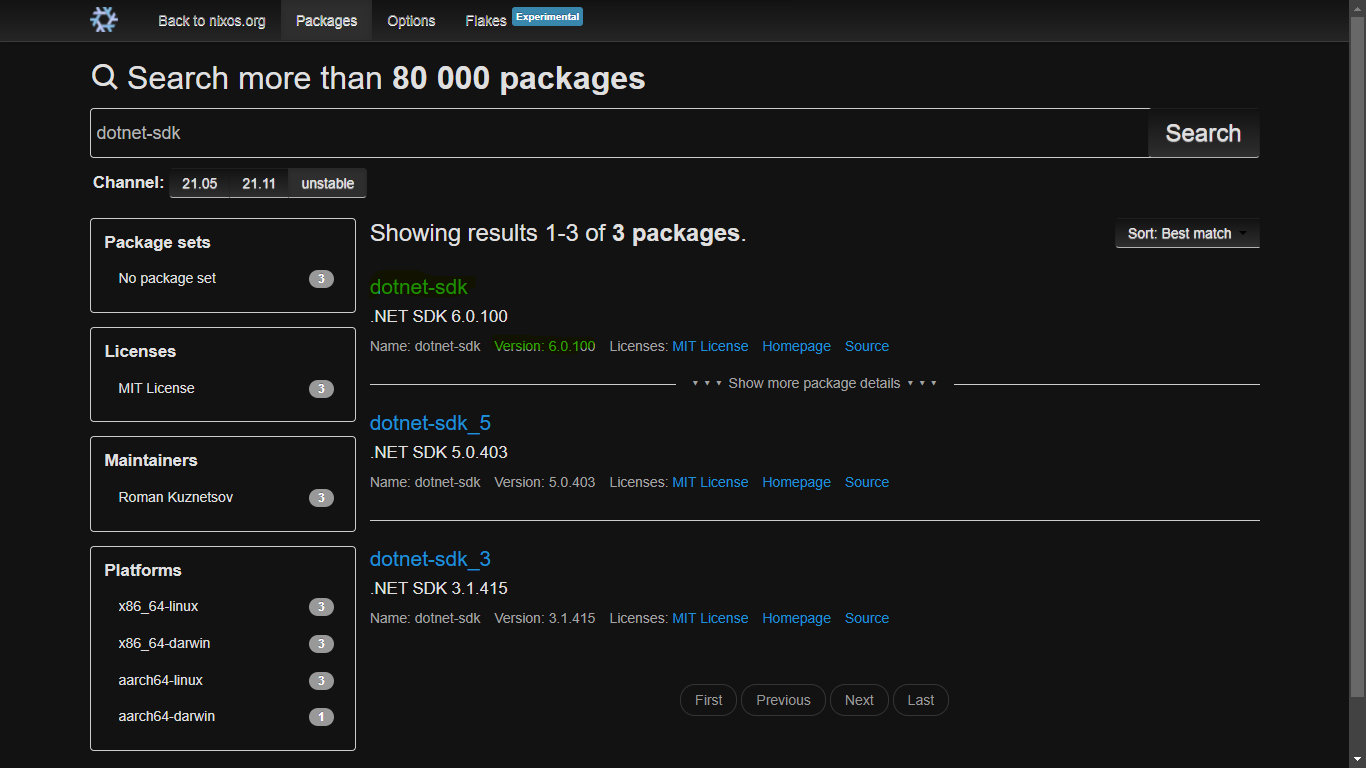Open MIT License link for dotnet-sdk 6.0.100
Screen dimensions: 1366x768
710,346
